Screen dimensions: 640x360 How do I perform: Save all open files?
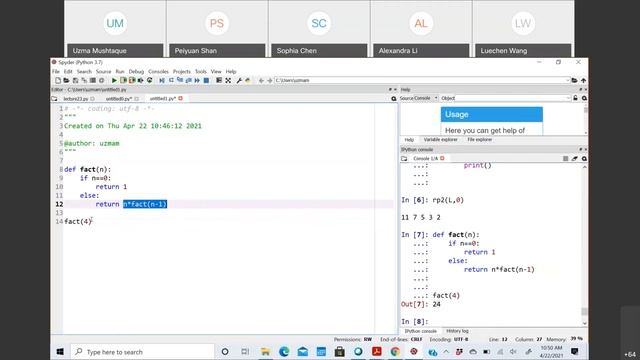pos(84,80)
